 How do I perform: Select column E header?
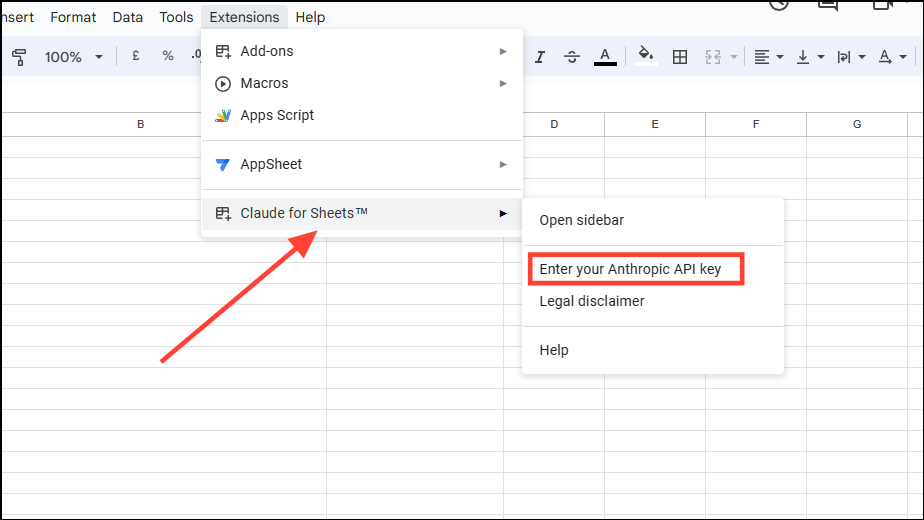(655, 124)
